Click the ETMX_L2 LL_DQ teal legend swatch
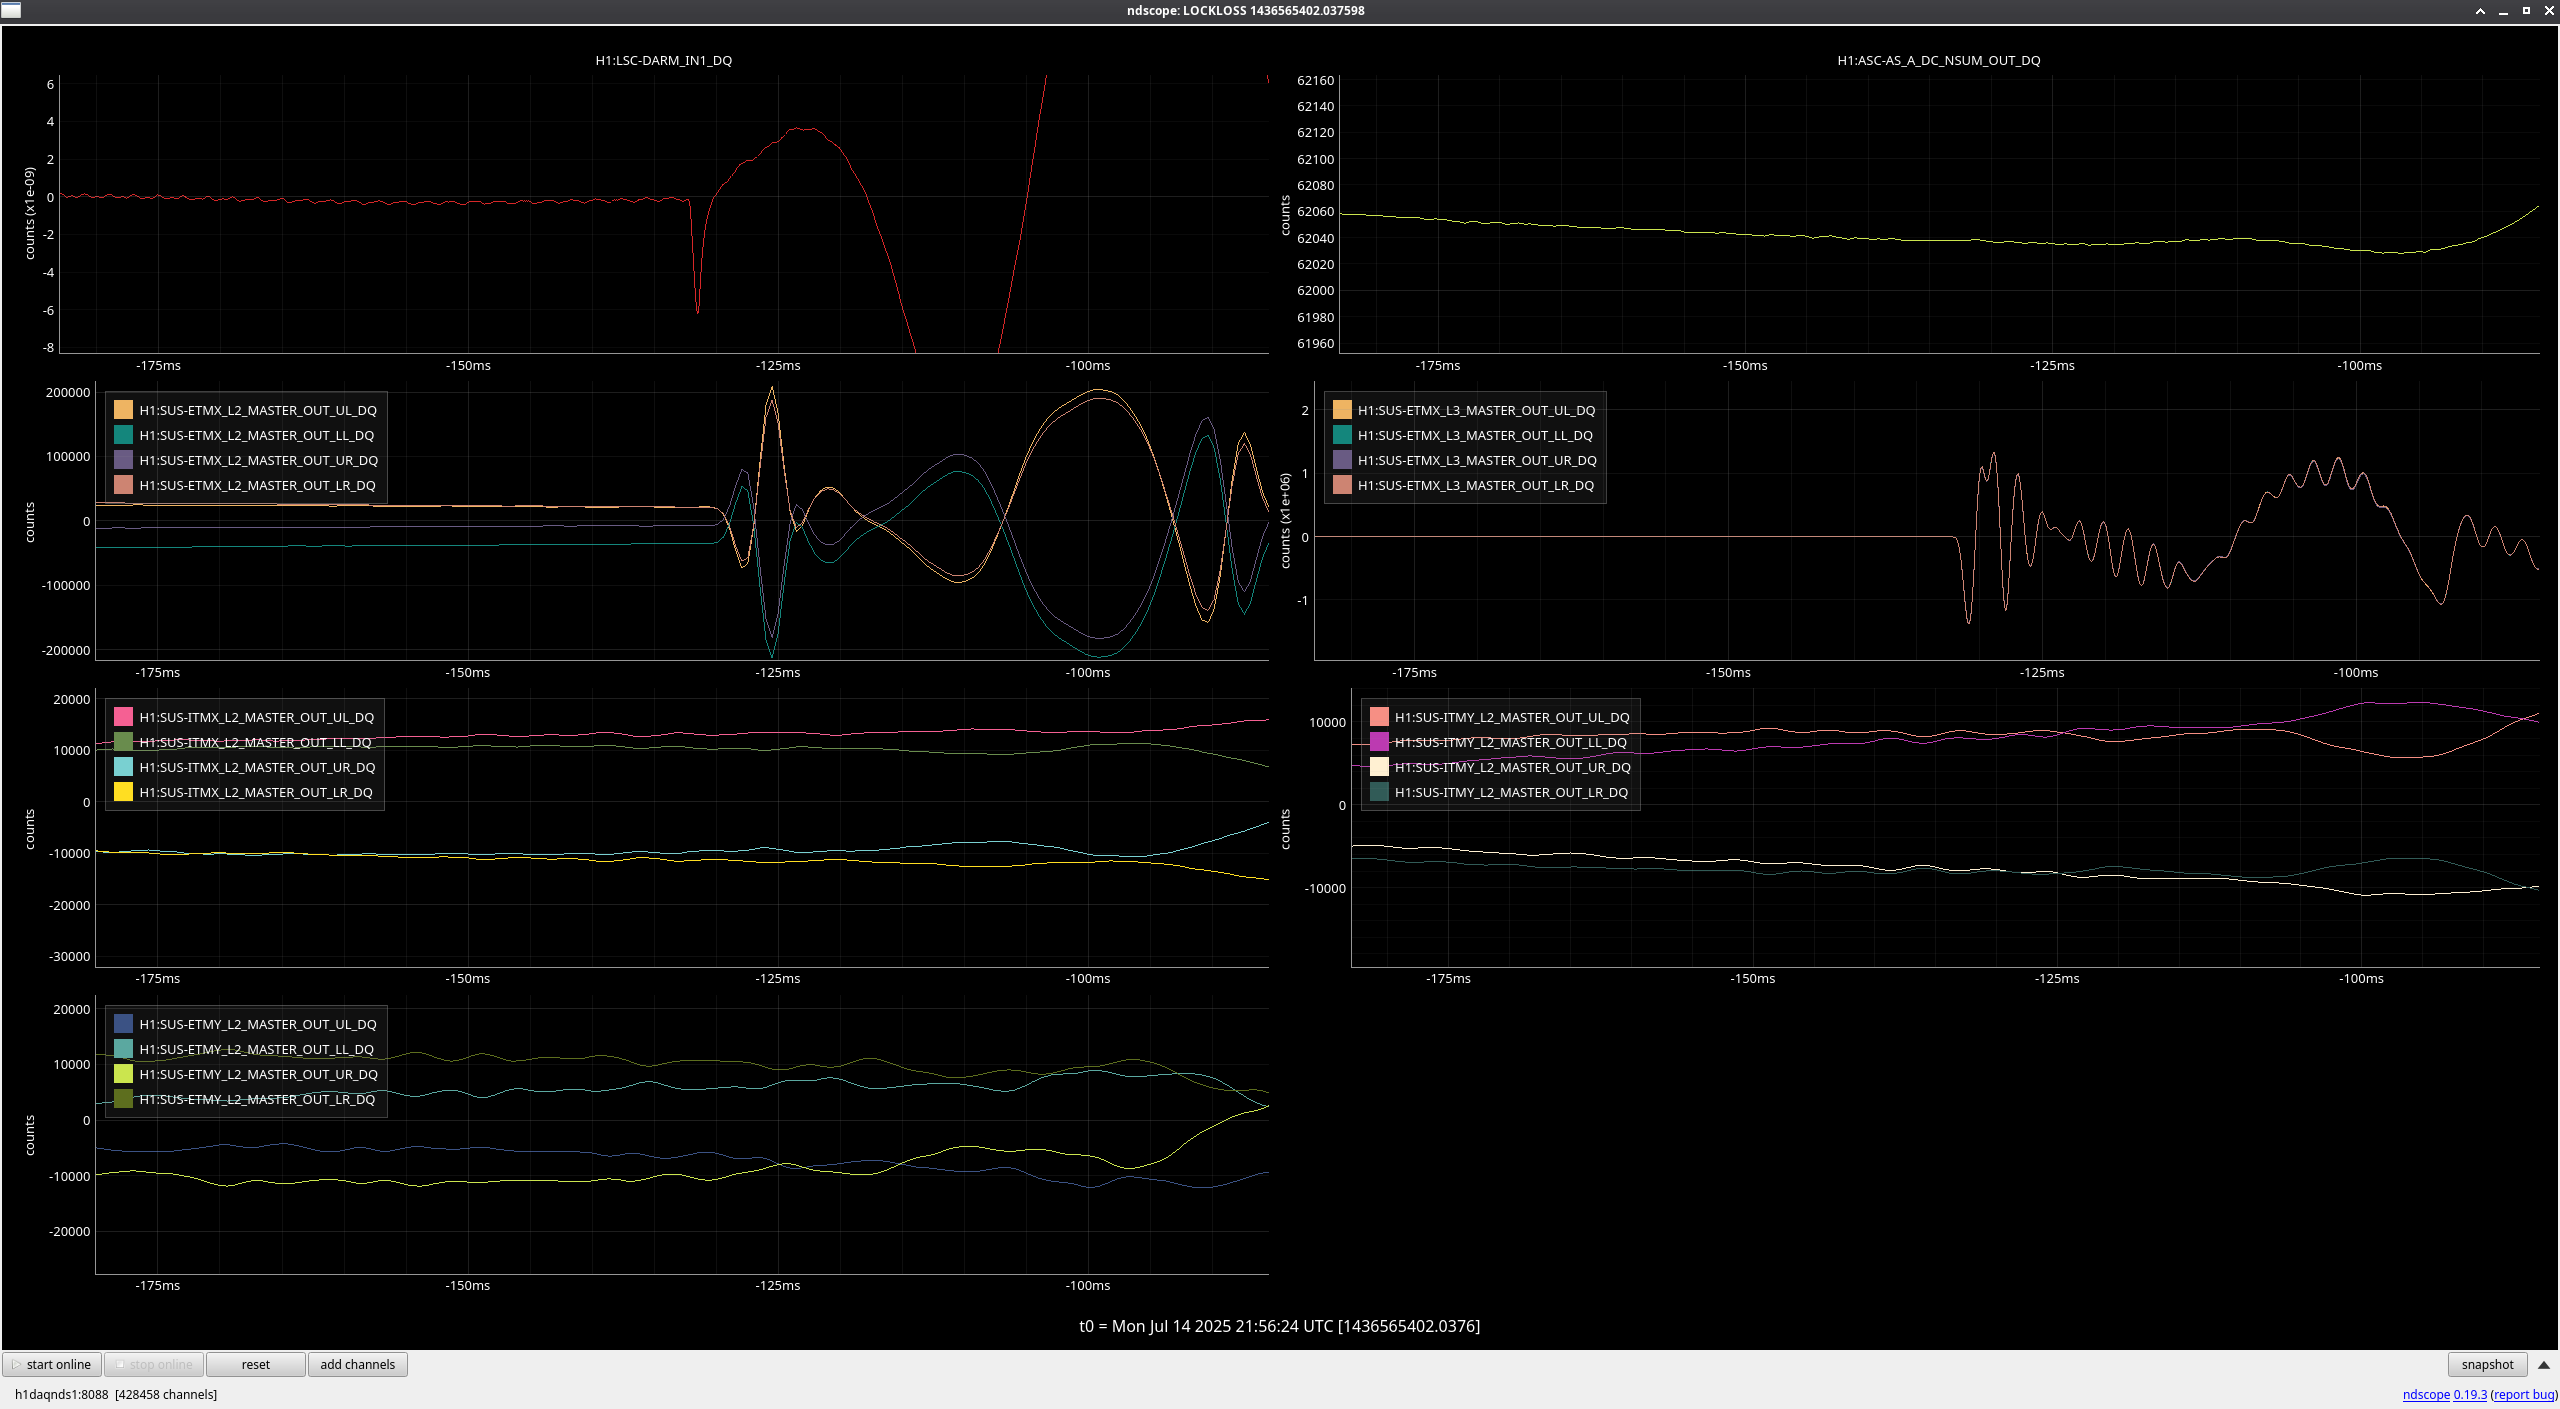Screen dimensions: 2560x1409 tap(123, 435)
